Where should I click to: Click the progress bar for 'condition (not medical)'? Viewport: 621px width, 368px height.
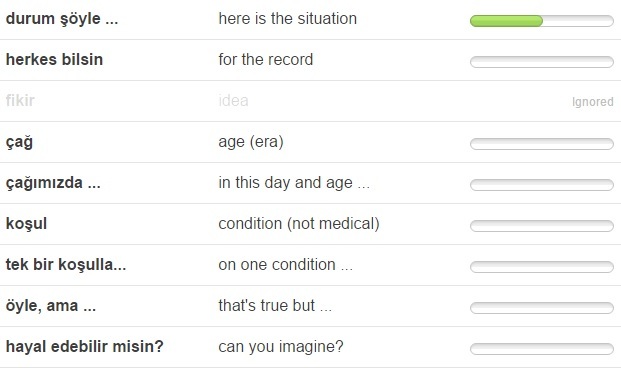tap(541, 226)
